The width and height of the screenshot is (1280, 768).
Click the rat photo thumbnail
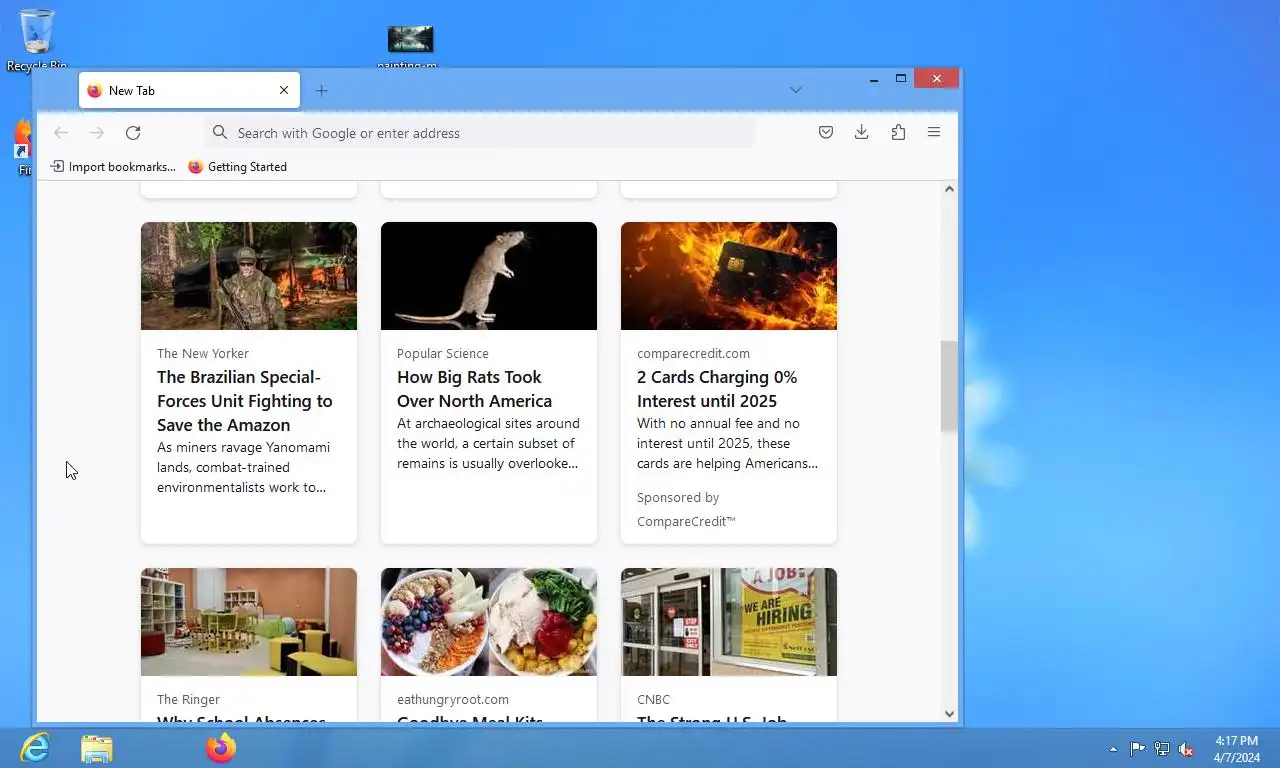[489, 276]
